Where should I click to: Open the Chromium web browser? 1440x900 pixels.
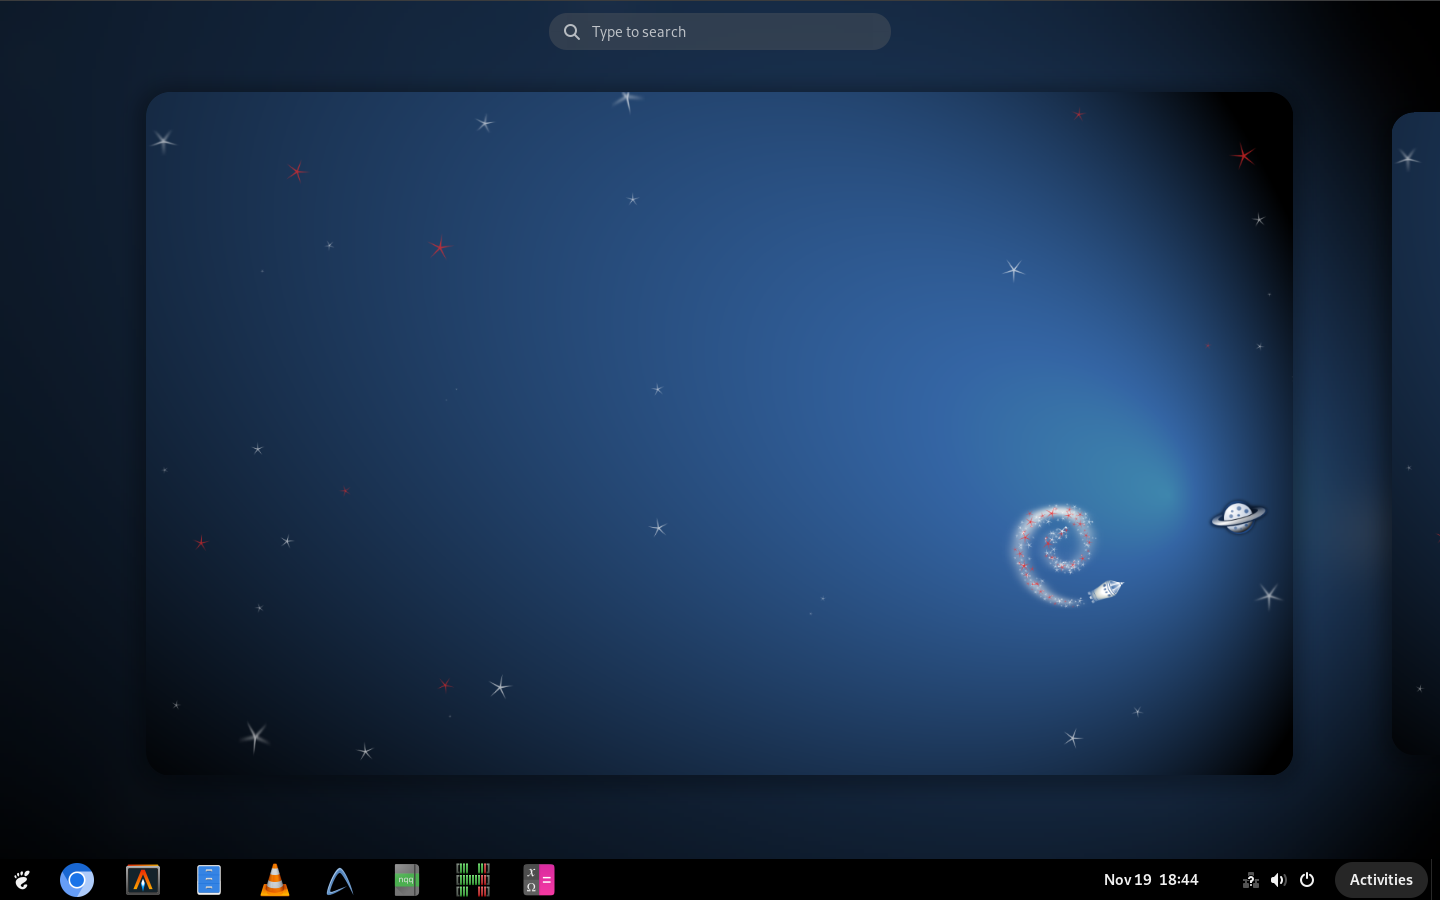77,880
